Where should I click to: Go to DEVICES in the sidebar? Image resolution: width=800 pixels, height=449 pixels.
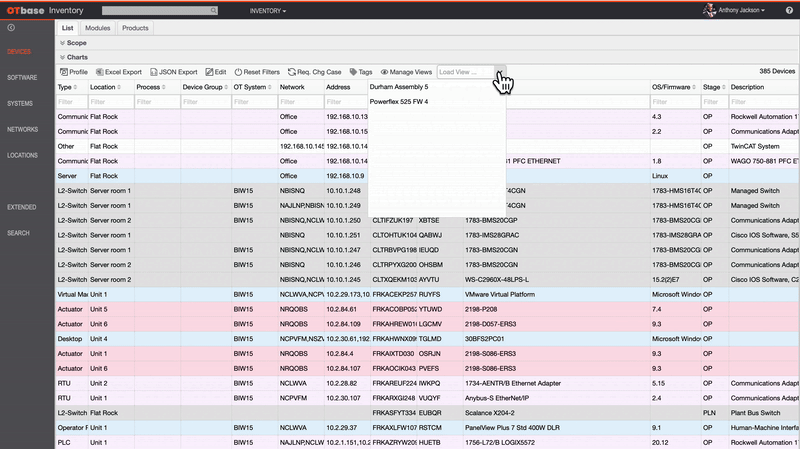click(19, 52)
